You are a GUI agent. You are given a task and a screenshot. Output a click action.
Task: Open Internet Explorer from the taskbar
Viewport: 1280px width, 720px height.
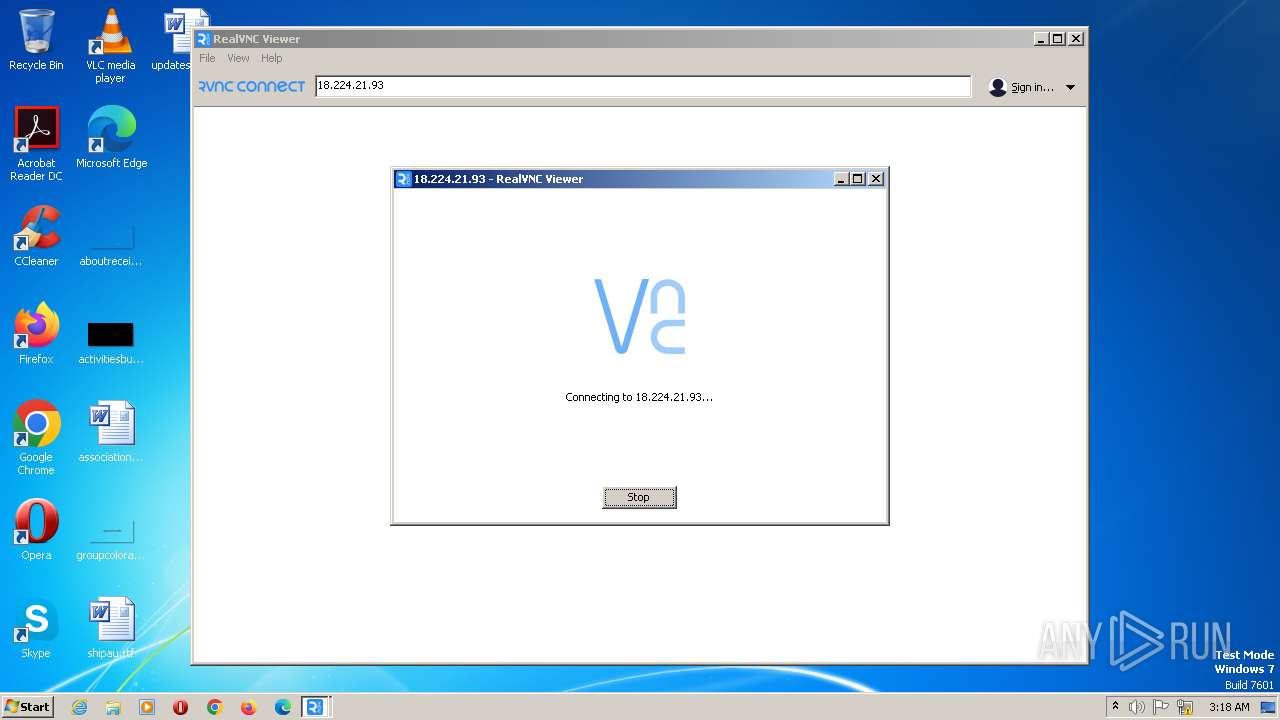coord(79,707)
